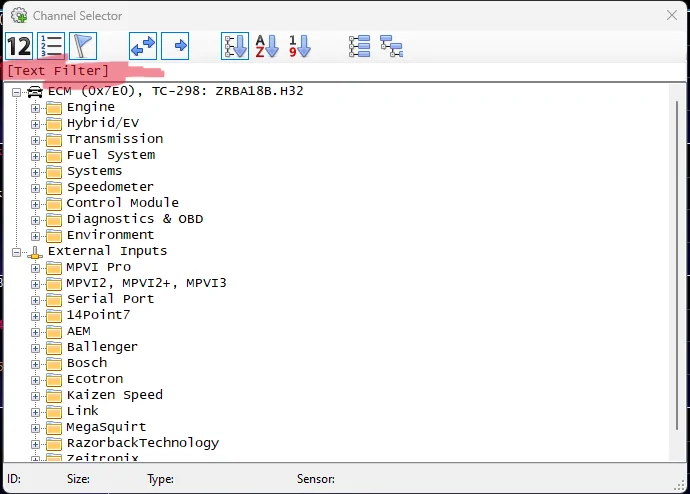The height and width of the screenshot is (494, 690).
Task: Click the expand-all tree icon
Action: [x=360, y=46]
